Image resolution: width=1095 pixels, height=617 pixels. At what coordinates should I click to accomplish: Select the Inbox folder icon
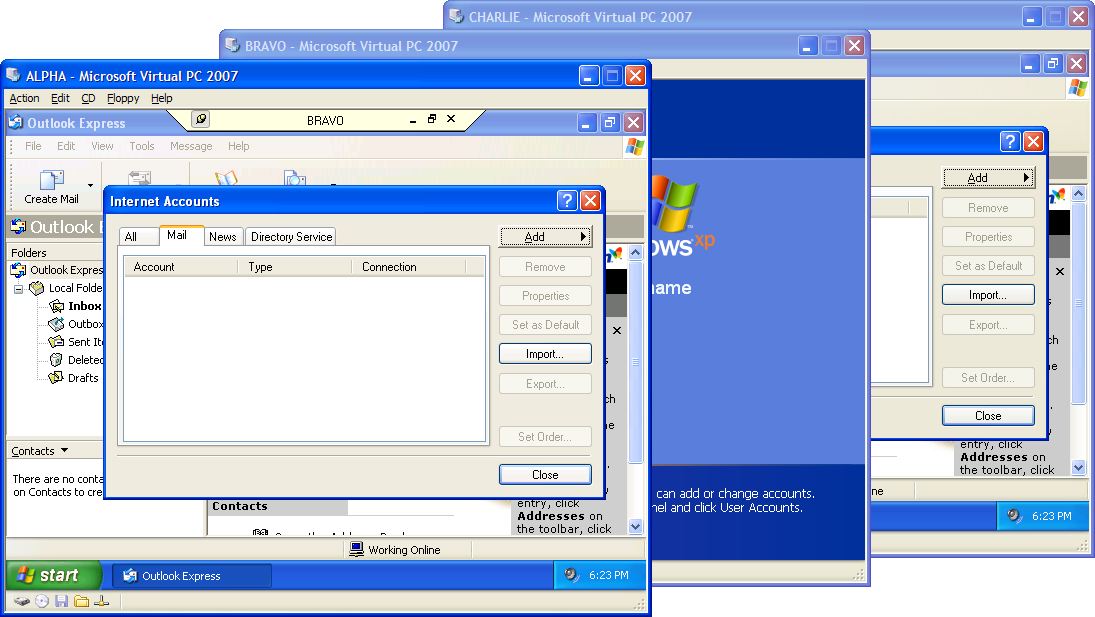[57, 306]
